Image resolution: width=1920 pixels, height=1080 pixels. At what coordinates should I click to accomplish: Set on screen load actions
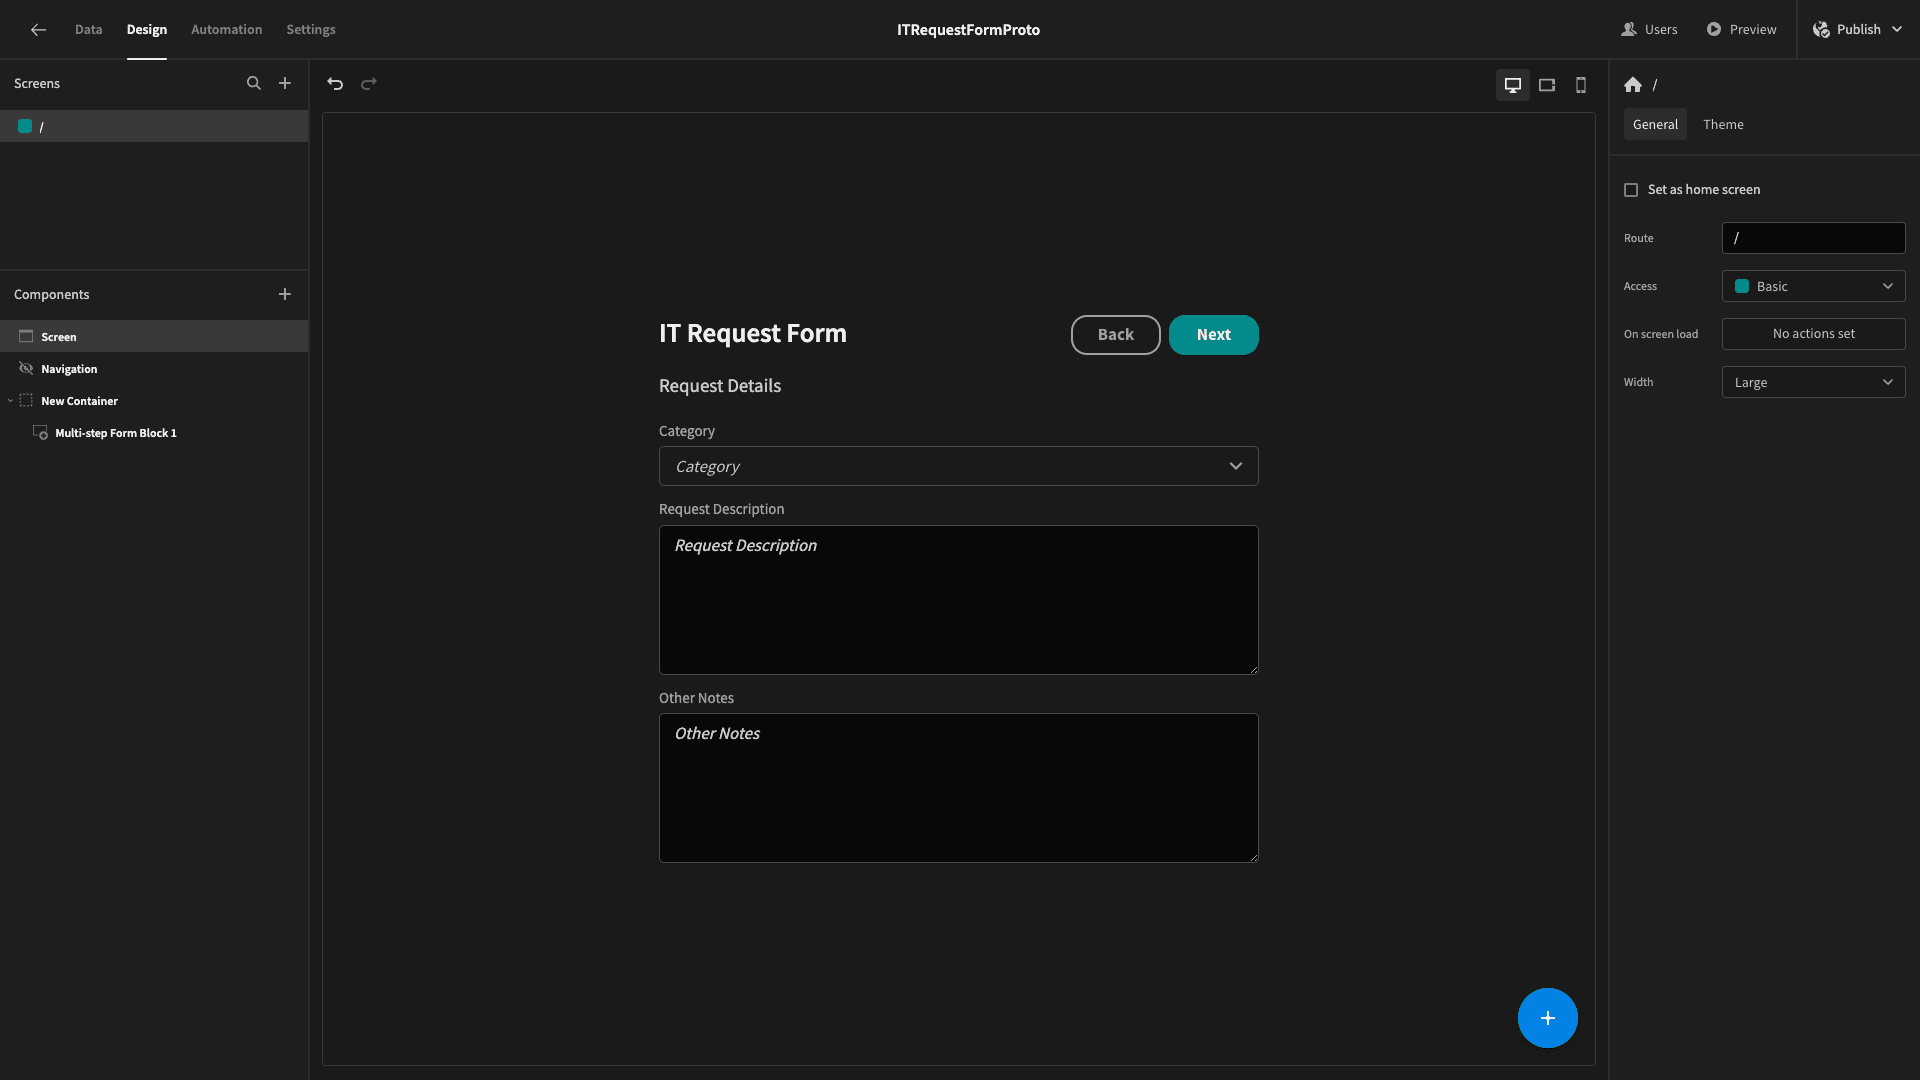(1813, 334)
